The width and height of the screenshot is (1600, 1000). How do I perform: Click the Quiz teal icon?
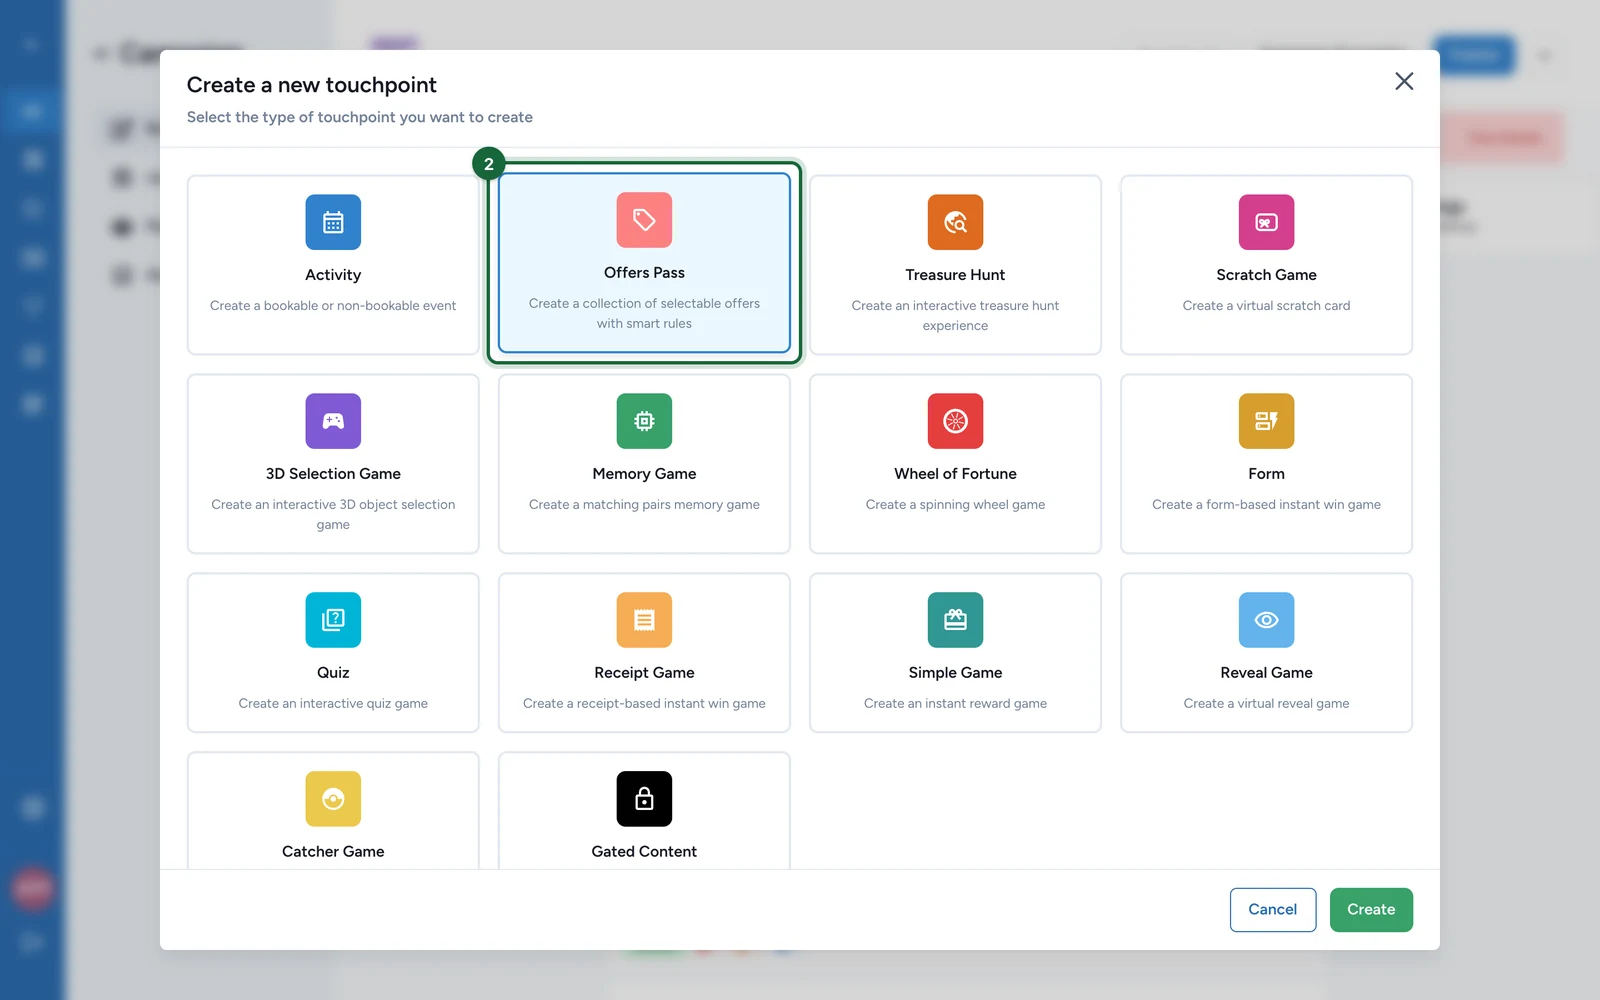[333, 620]
